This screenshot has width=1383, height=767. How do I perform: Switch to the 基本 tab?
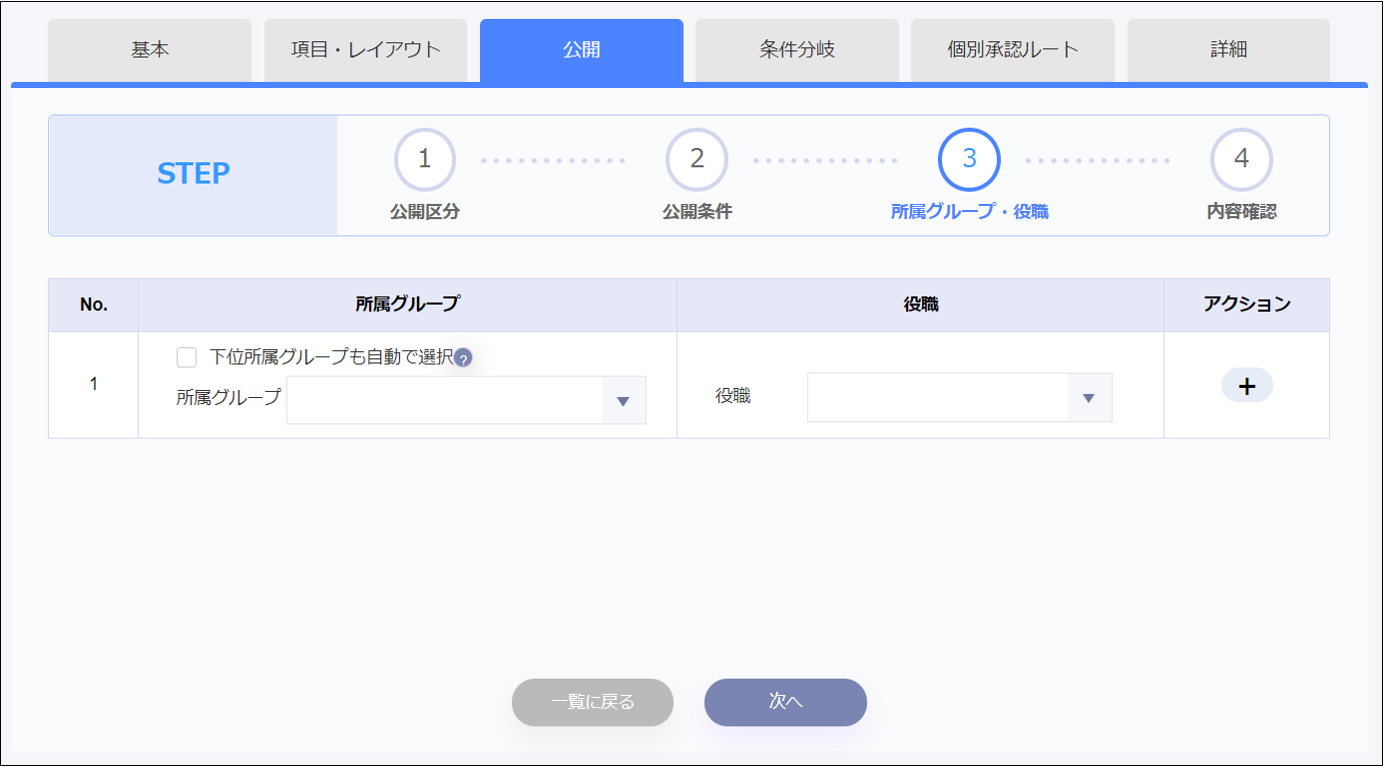150,50
